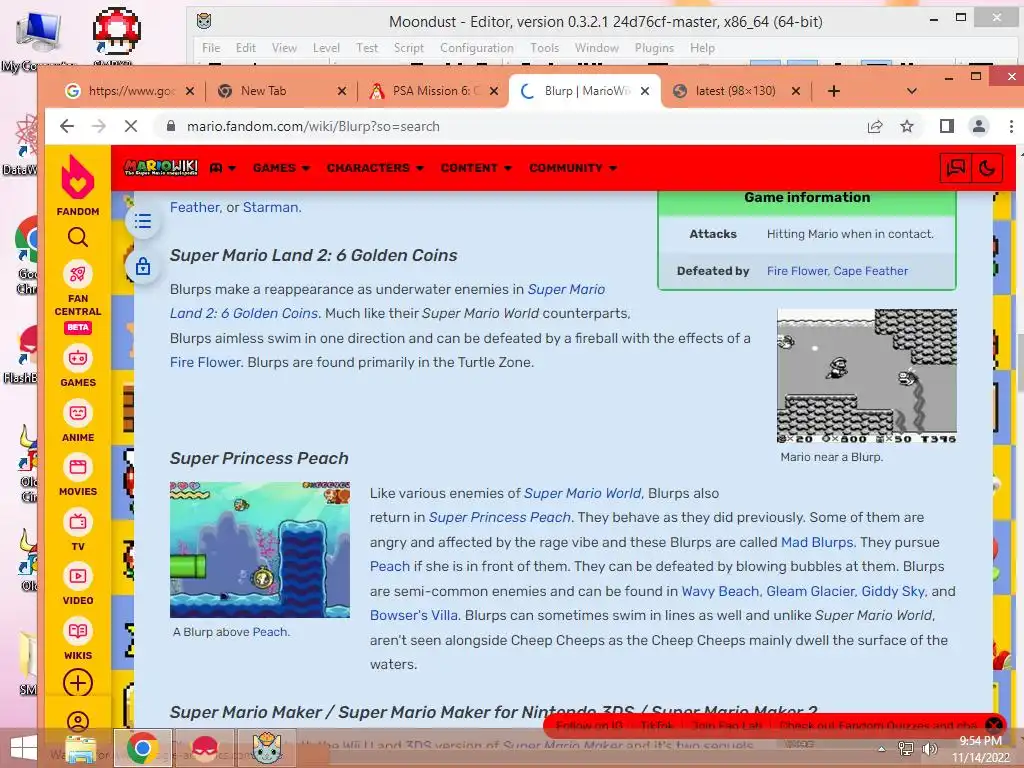Expand the COMMUNITY dropdown

[573, 168]
